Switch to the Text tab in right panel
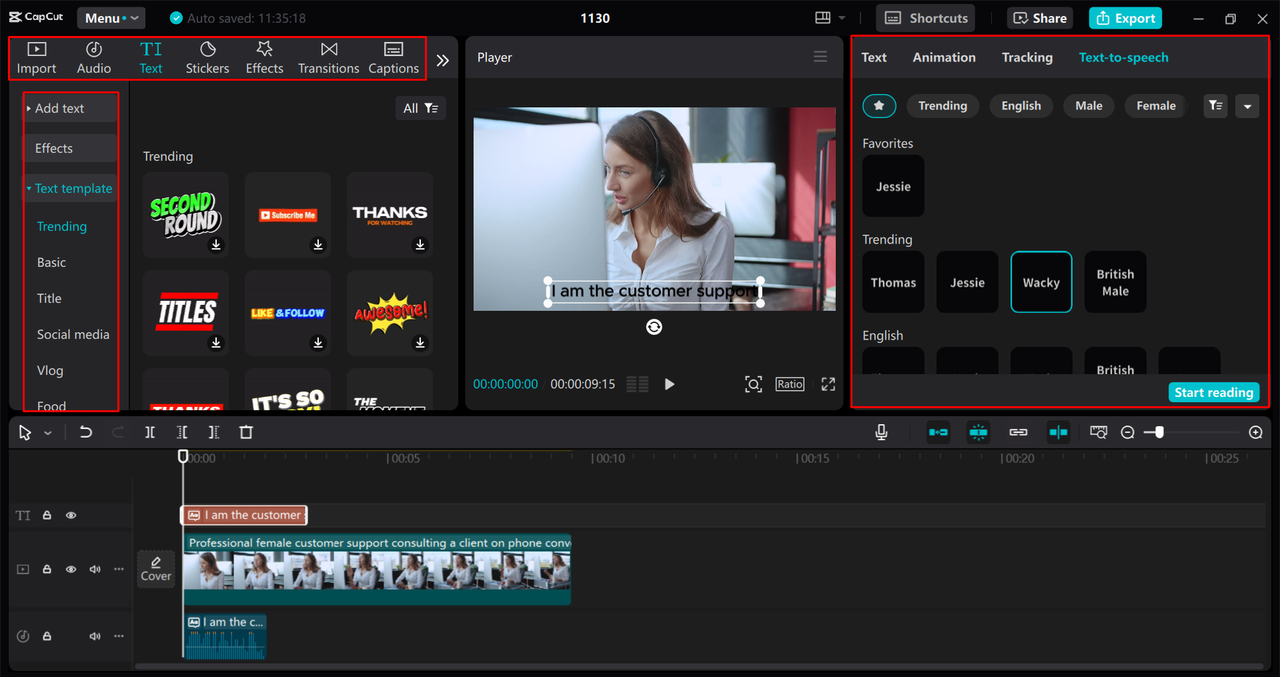 tap(874, 57)
